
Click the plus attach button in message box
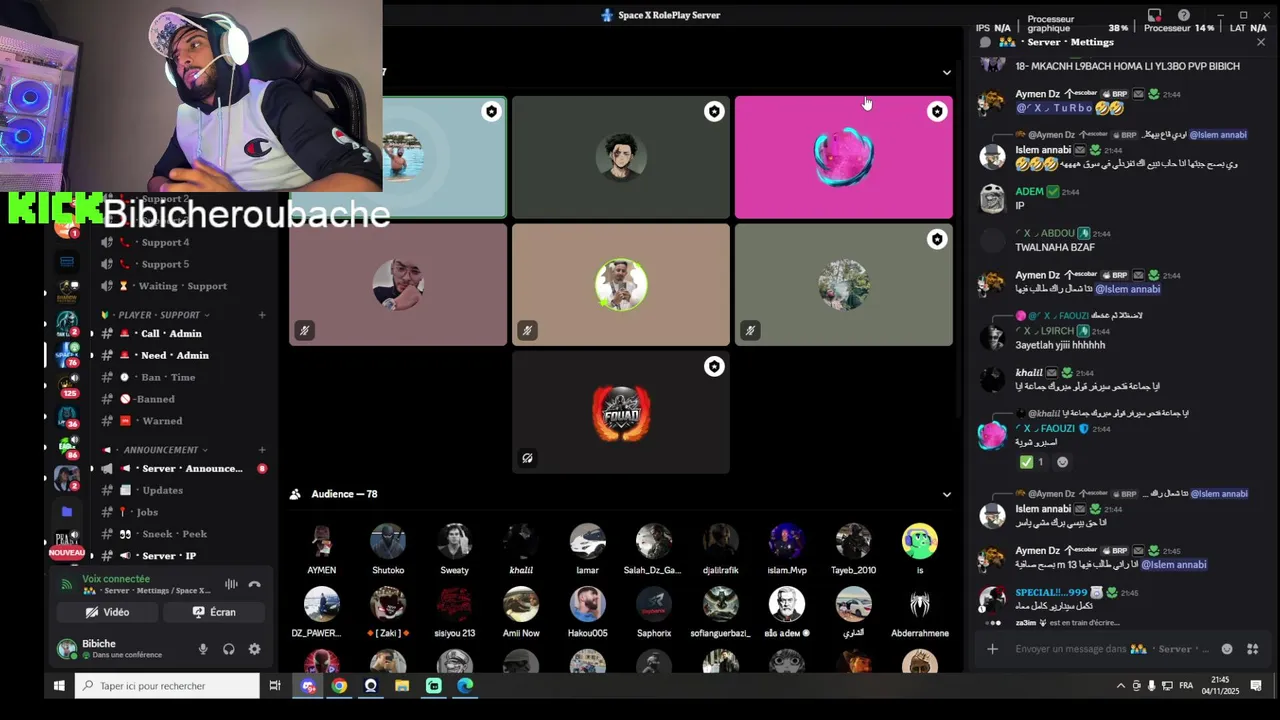[992, 649]
